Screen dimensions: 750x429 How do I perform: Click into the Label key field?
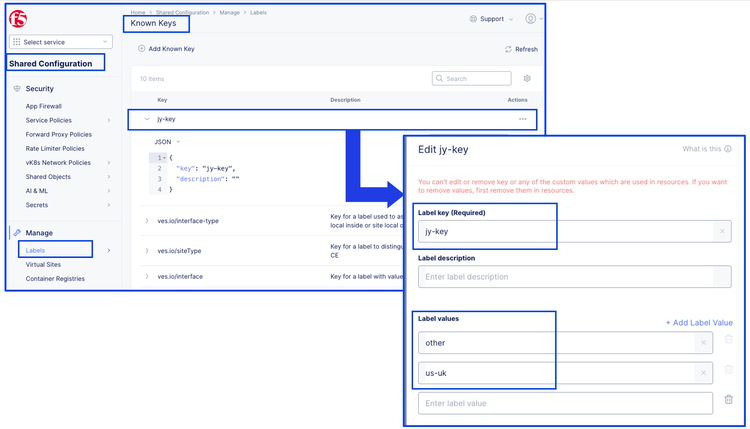point(574,231)
